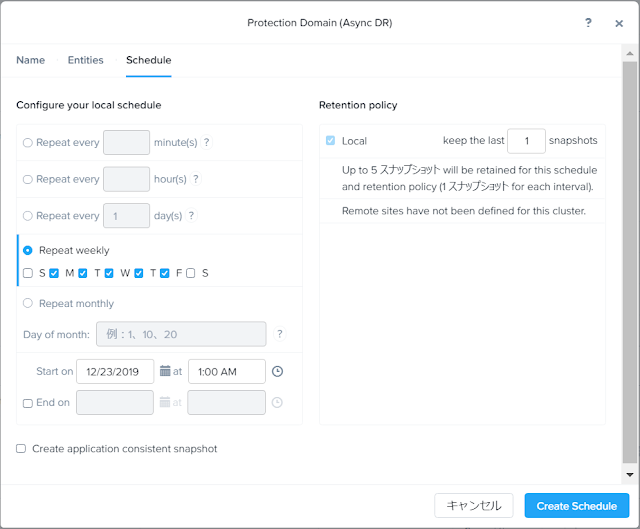Open calendar picker for Start on date
Screen dimensions: 640x529
(165, 371)
